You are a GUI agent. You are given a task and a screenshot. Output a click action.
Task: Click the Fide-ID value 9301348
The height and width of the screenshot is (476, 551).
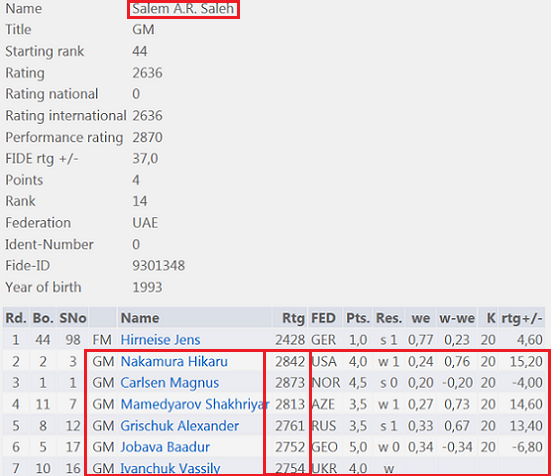(x=158, y=266)
